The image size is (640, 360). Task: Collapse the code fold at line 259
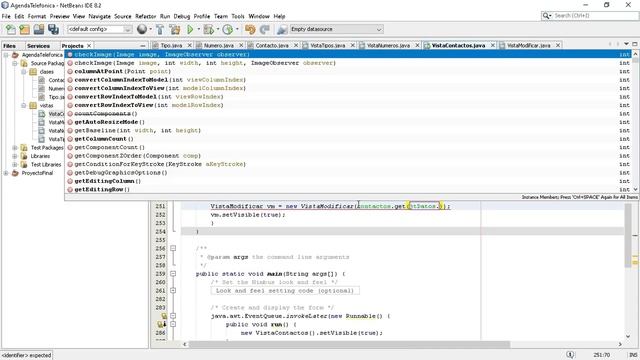(x=173, y=273)
